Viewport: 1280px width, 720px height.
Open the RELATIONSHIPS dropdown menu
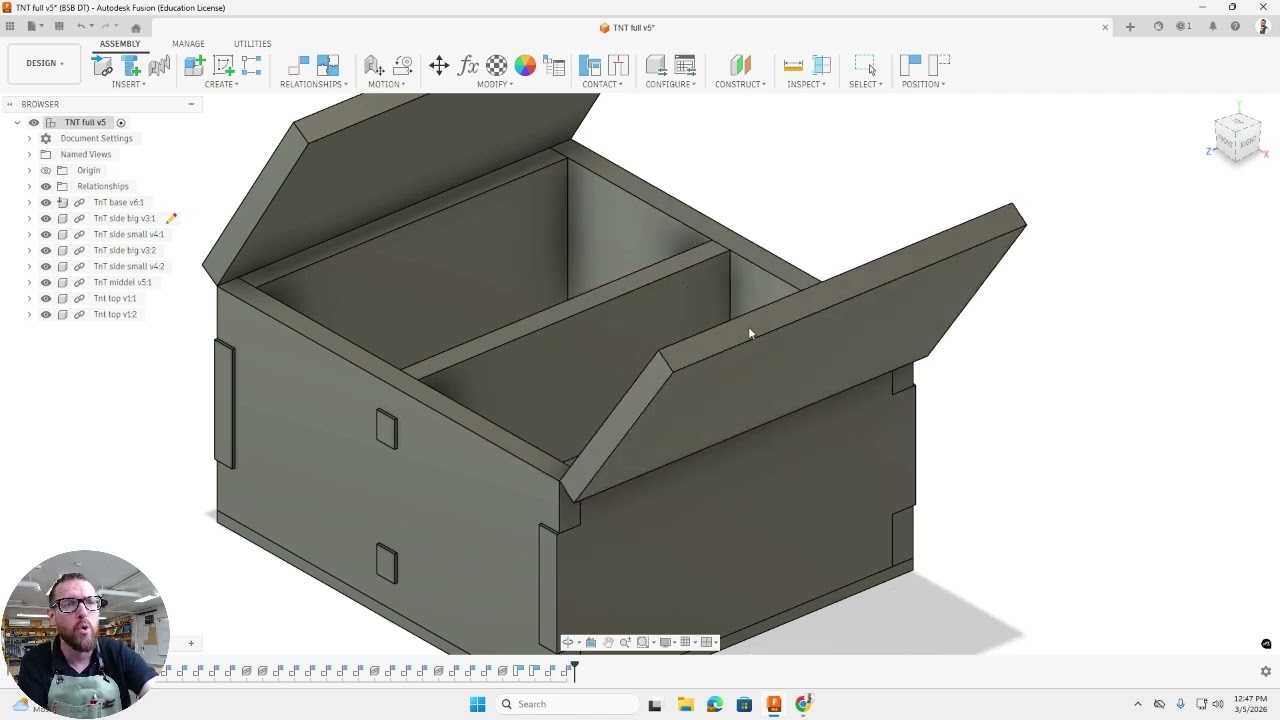click(314, 84)
